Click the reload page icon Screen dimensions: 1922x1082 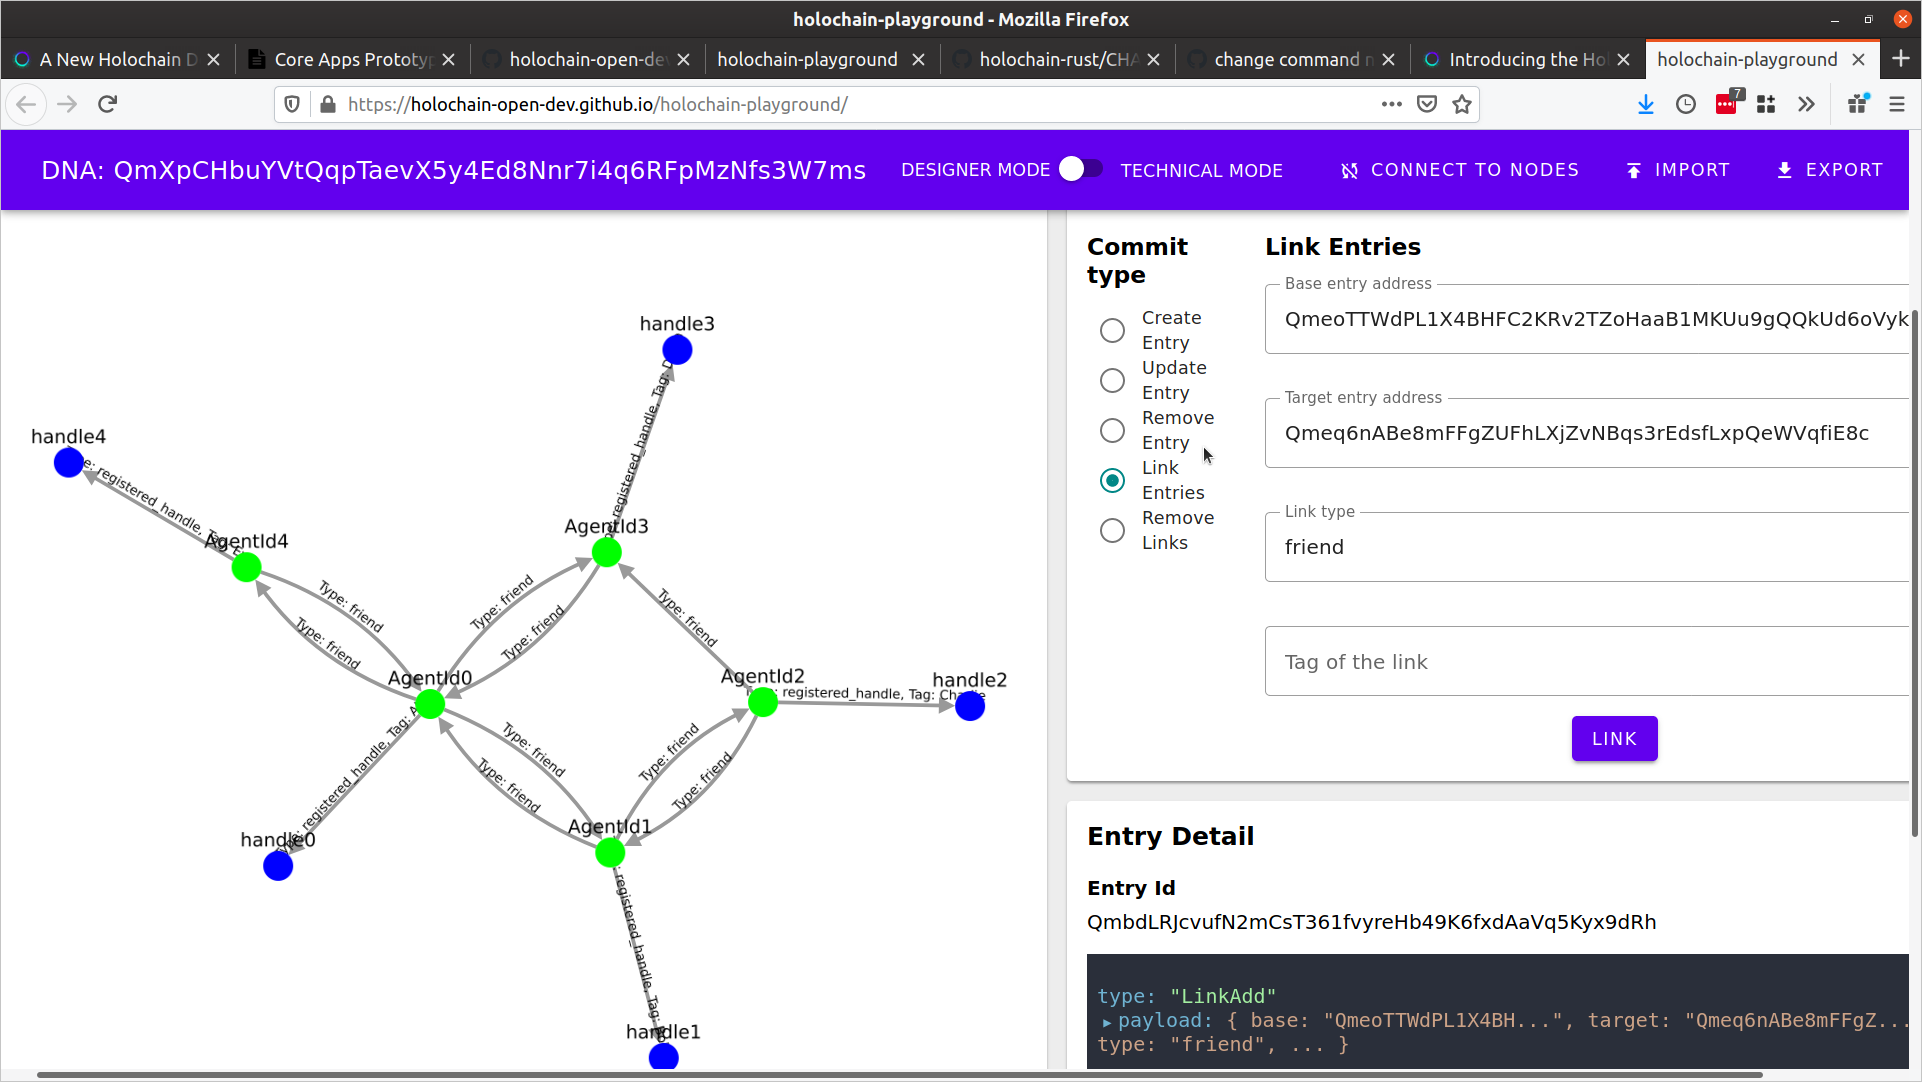[108, 104]
